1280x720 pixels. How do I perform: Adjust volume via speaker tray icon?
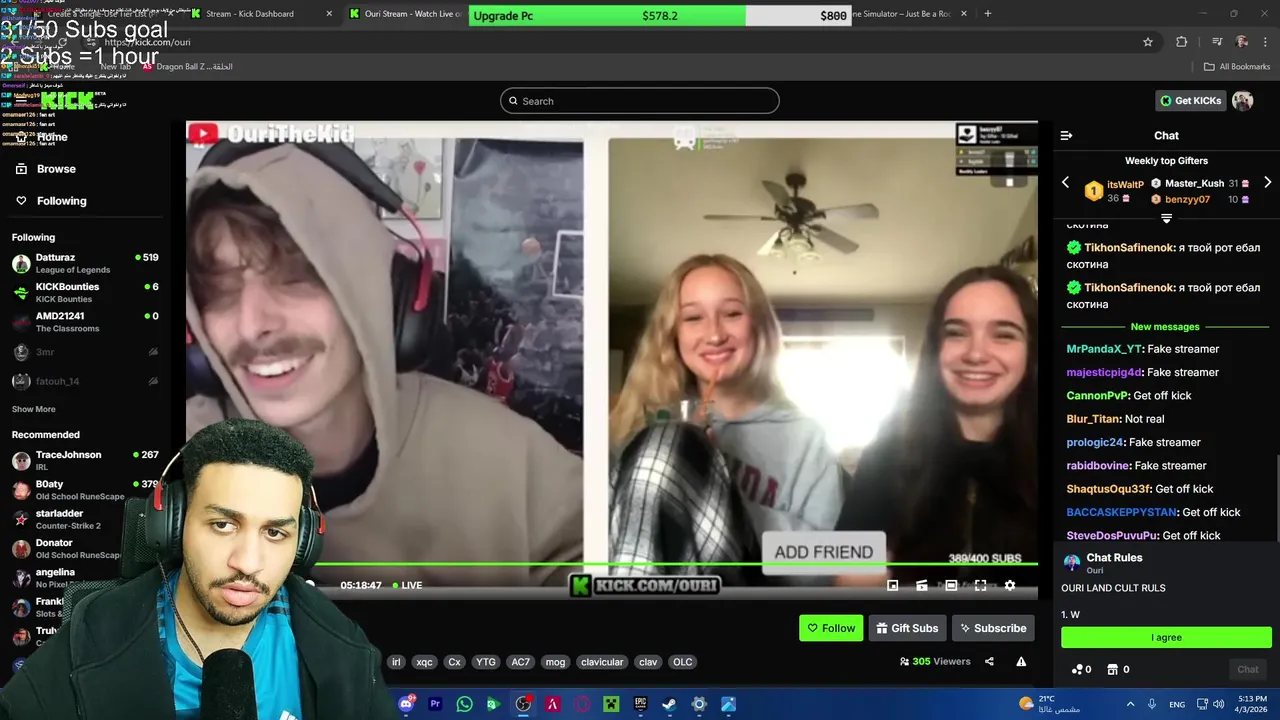tap(1219, 704)
